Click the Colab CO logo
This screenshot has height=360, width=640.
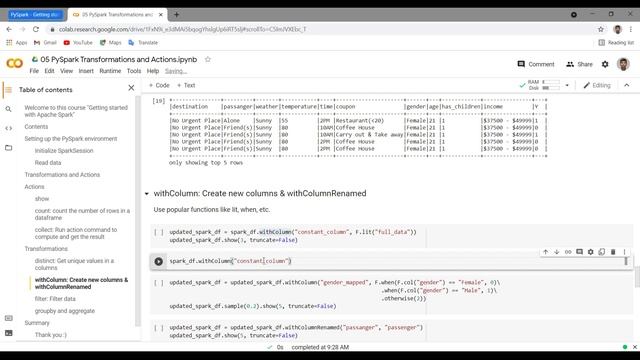tap(14, 63)
